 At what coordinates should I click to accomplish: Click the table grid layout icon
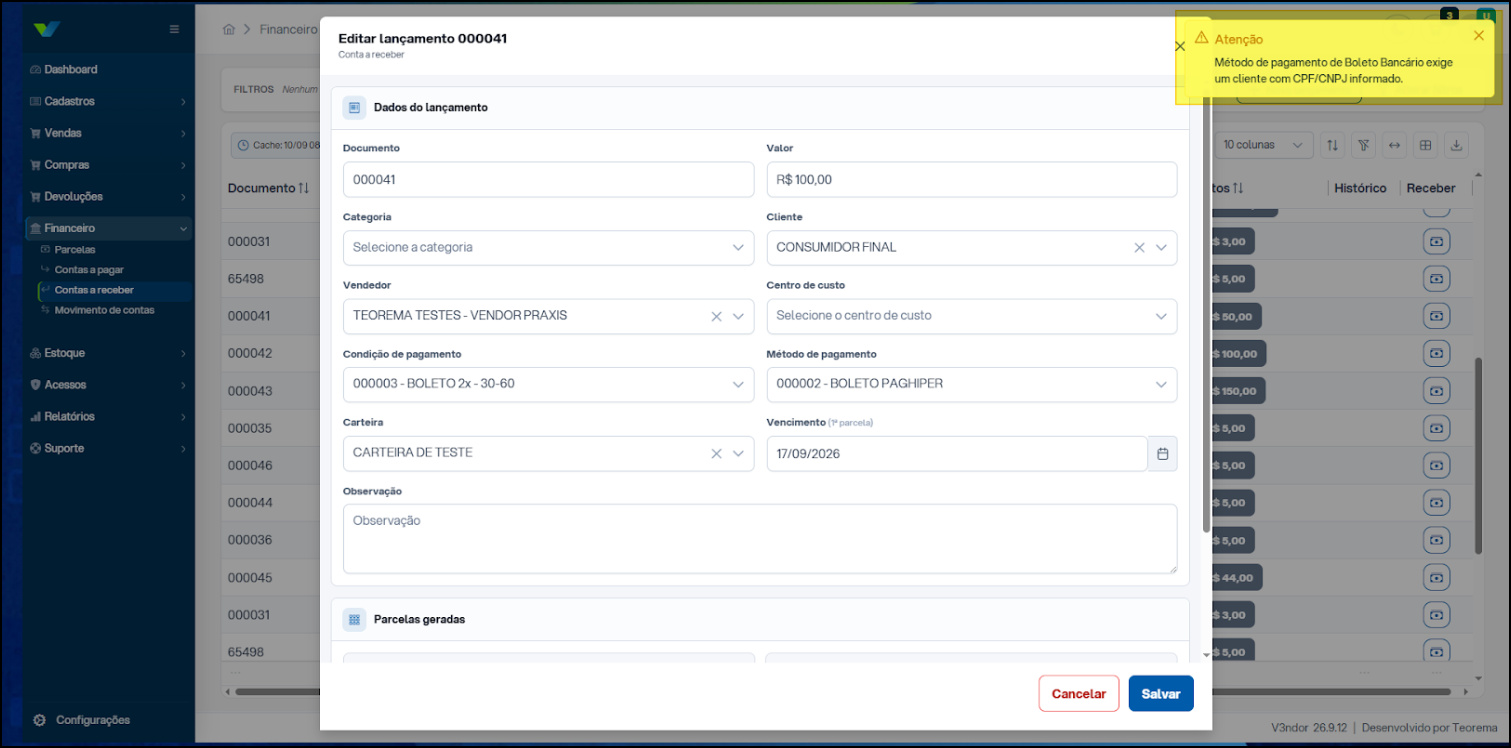[1426, 145]
